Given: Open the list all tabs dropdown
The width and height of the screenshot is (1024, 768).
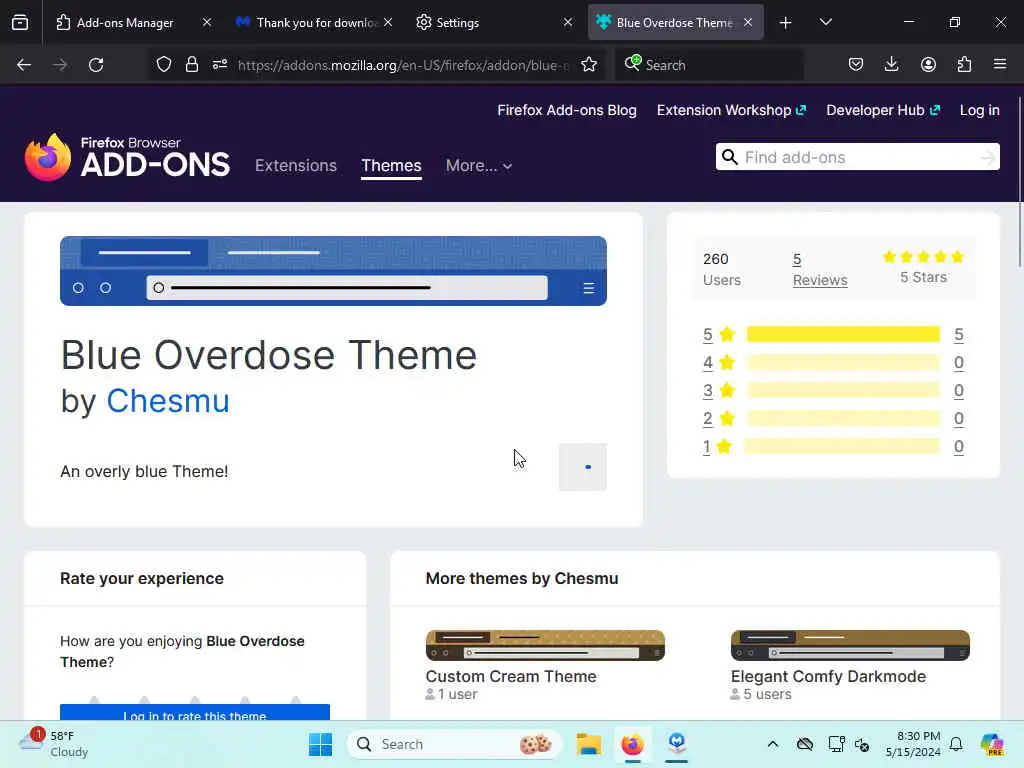Looking at the screenshot, I should (x=825, y=22).
